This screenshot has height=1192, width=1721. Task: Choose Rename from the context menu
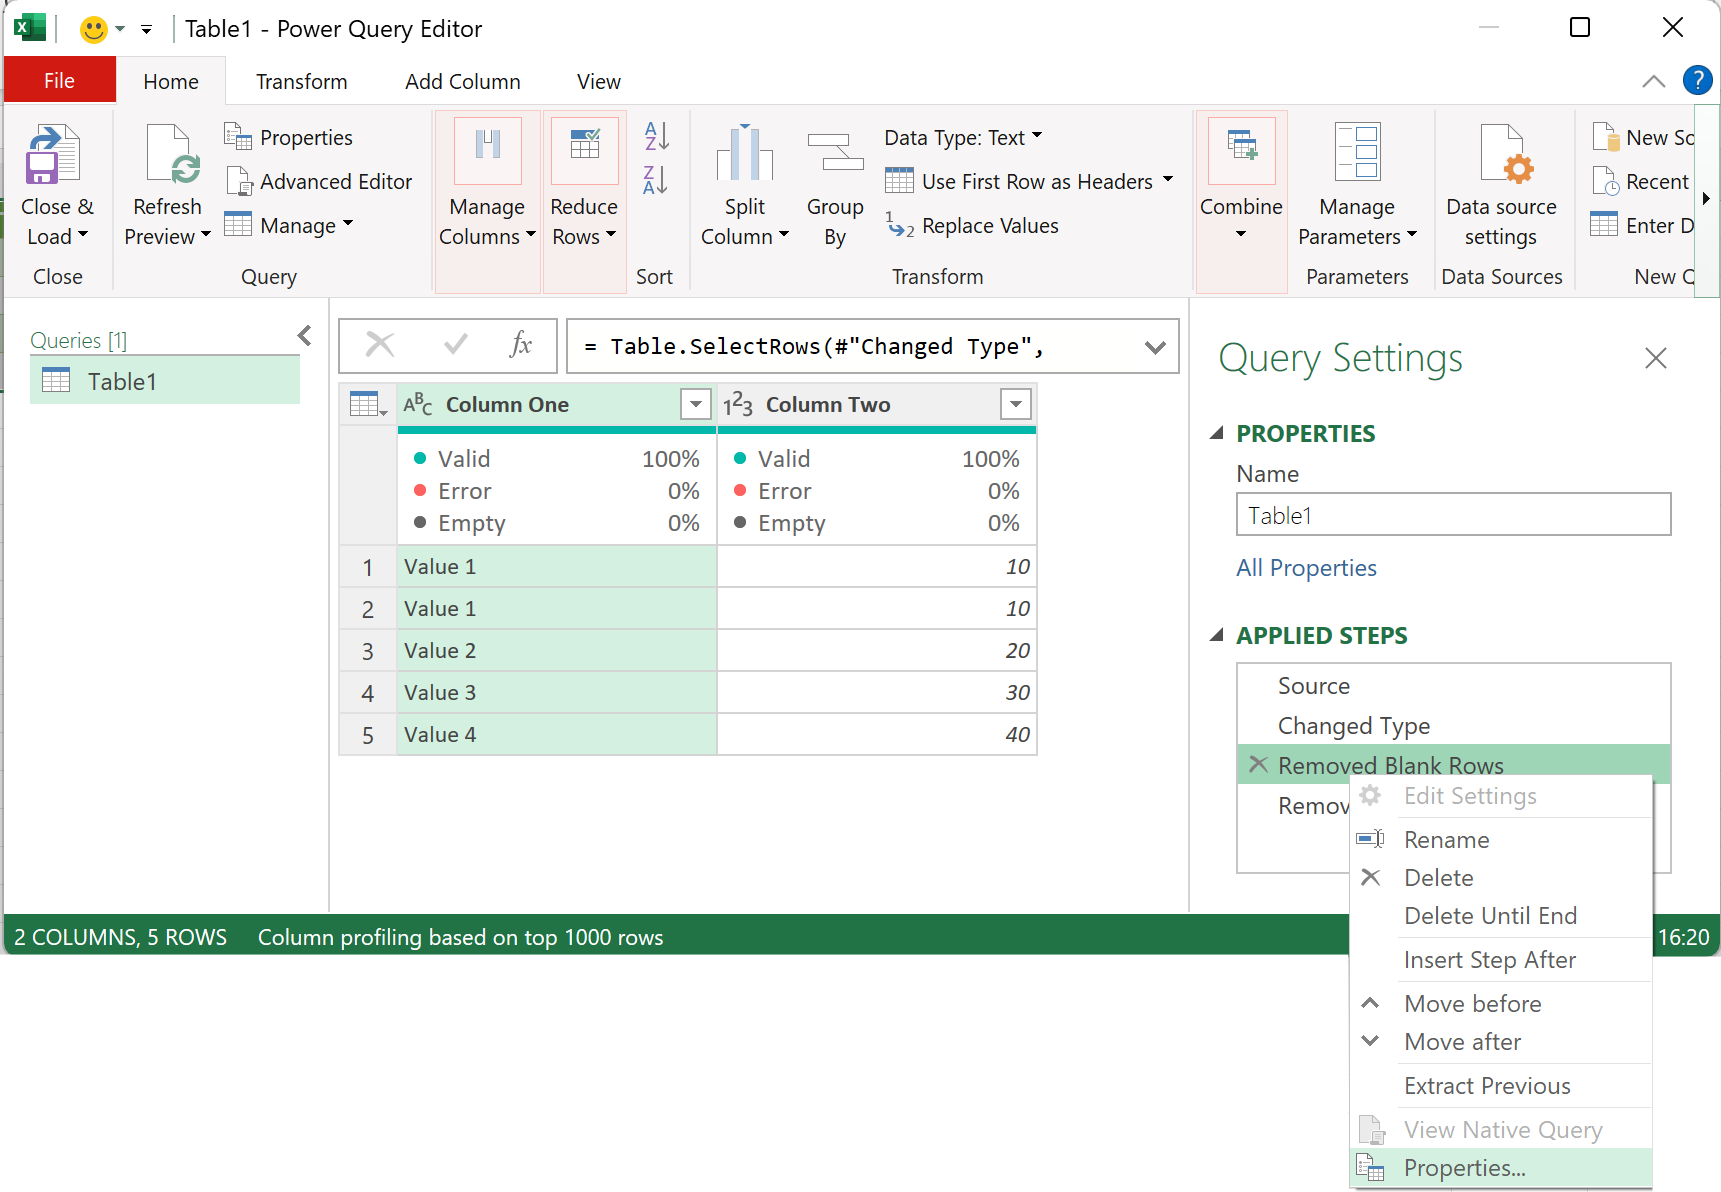tap(1500, 840)
